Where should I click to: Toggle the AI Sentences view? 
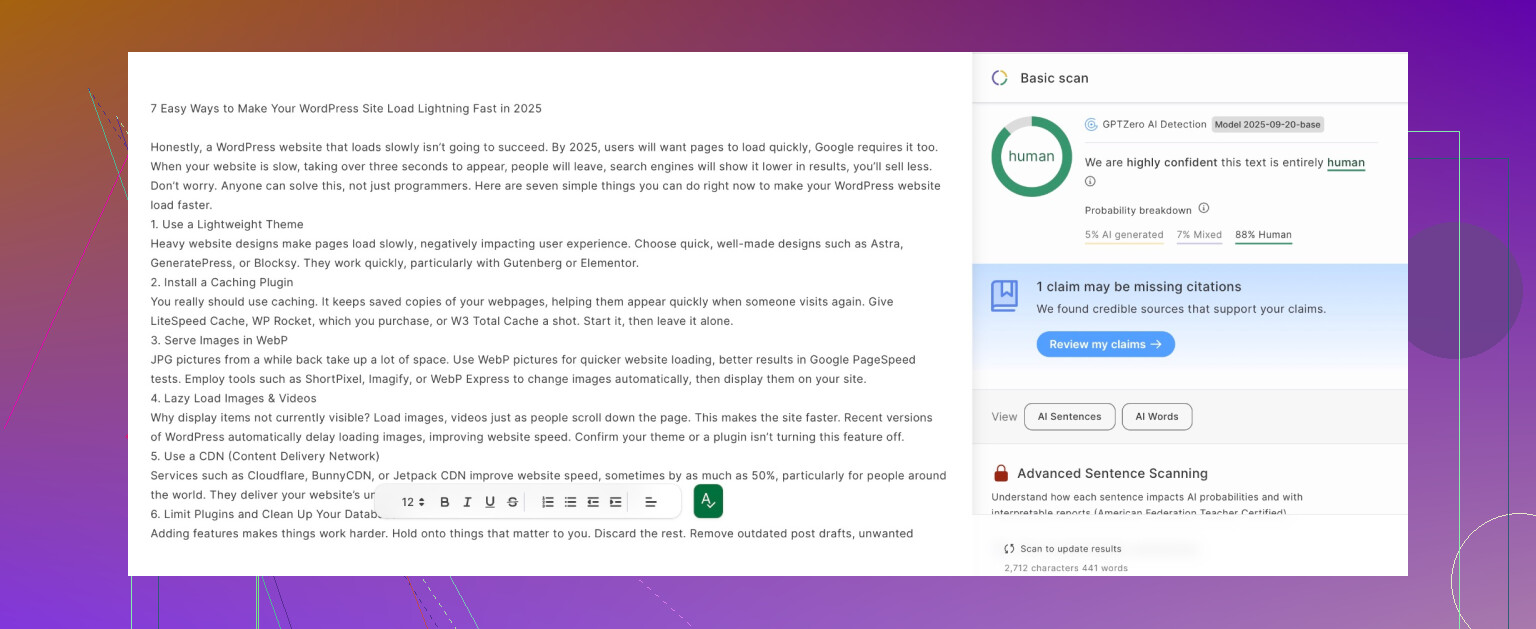point(1069,417)
